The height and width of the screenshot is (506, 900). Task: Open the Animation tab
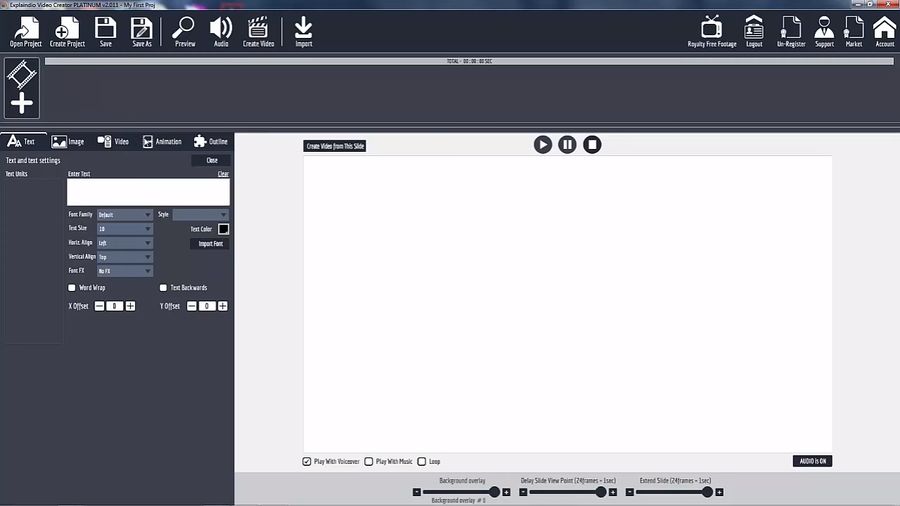point(162,141)
